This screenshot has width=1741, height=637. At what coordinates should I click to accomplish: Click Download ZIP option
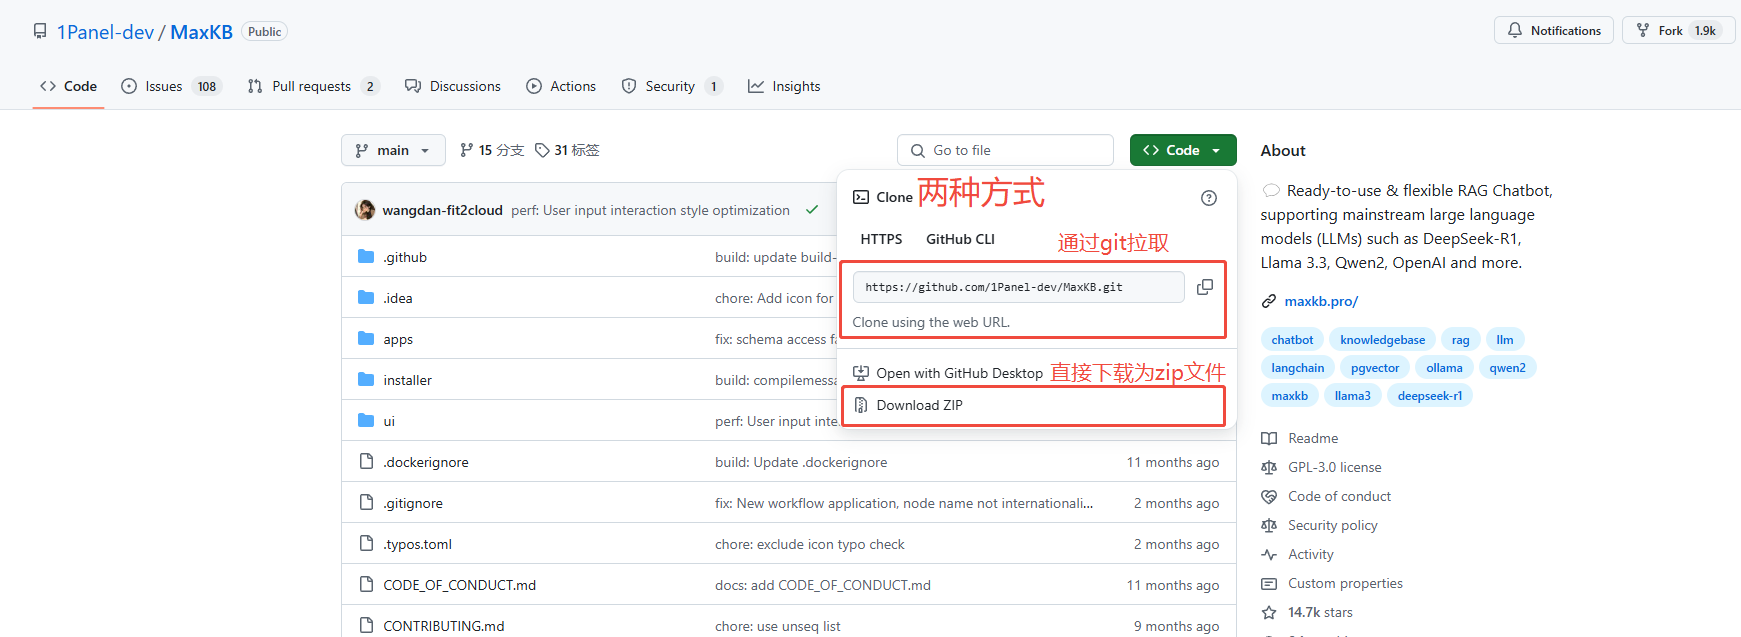pyautogui.click(x=919, y=405)
